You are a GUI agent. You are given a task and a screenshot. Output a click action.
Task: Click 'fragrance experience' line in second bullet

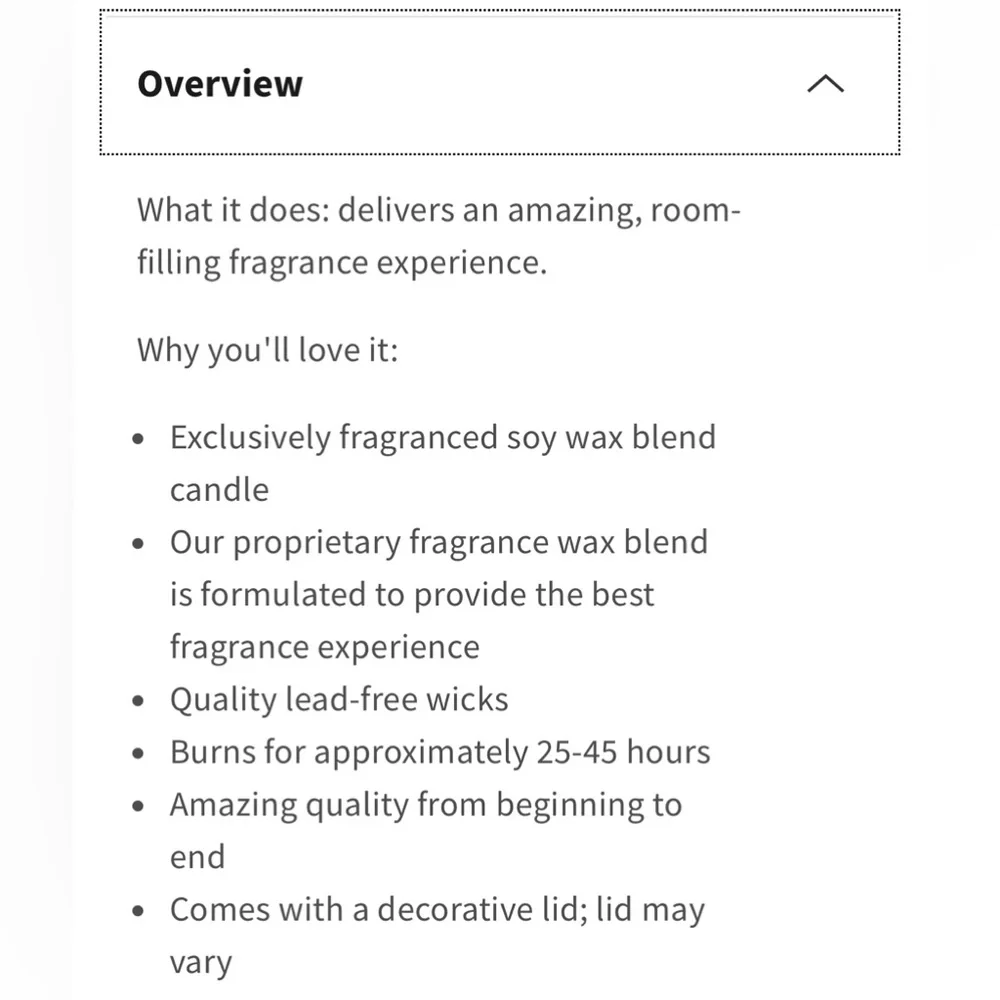click(325, 647)
